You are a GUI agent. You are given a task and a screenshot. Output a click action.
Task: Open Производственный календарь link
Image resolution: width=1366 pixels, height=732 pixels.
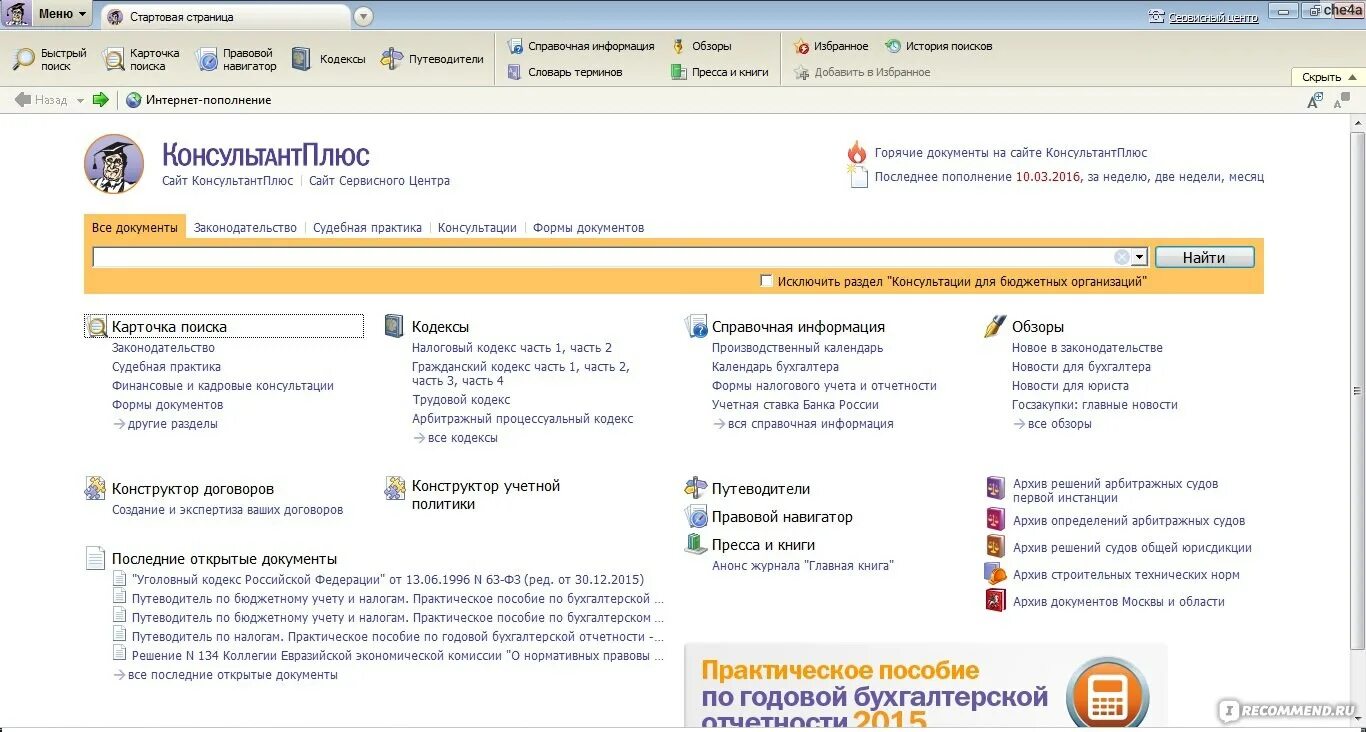pos(797,348)
